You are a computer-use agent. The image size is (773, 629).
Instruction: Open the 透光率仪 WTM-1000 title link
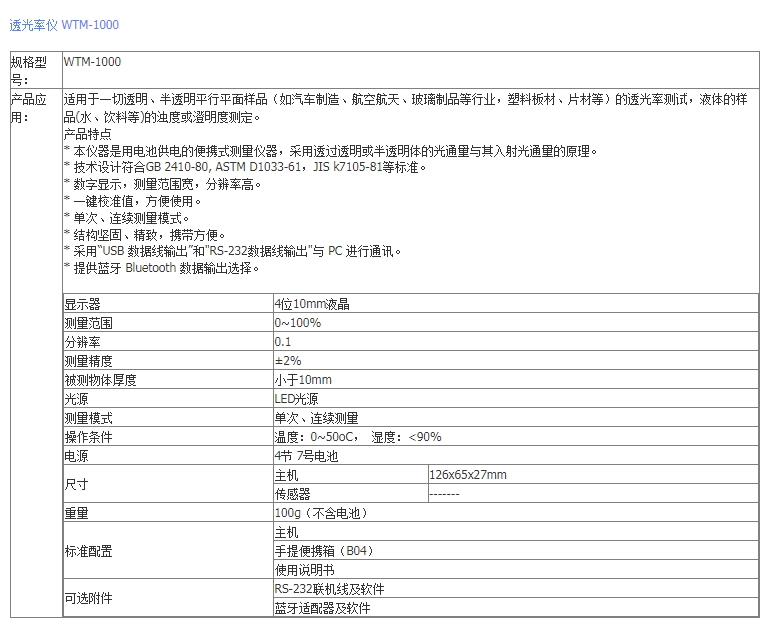(x=64, y=25)
